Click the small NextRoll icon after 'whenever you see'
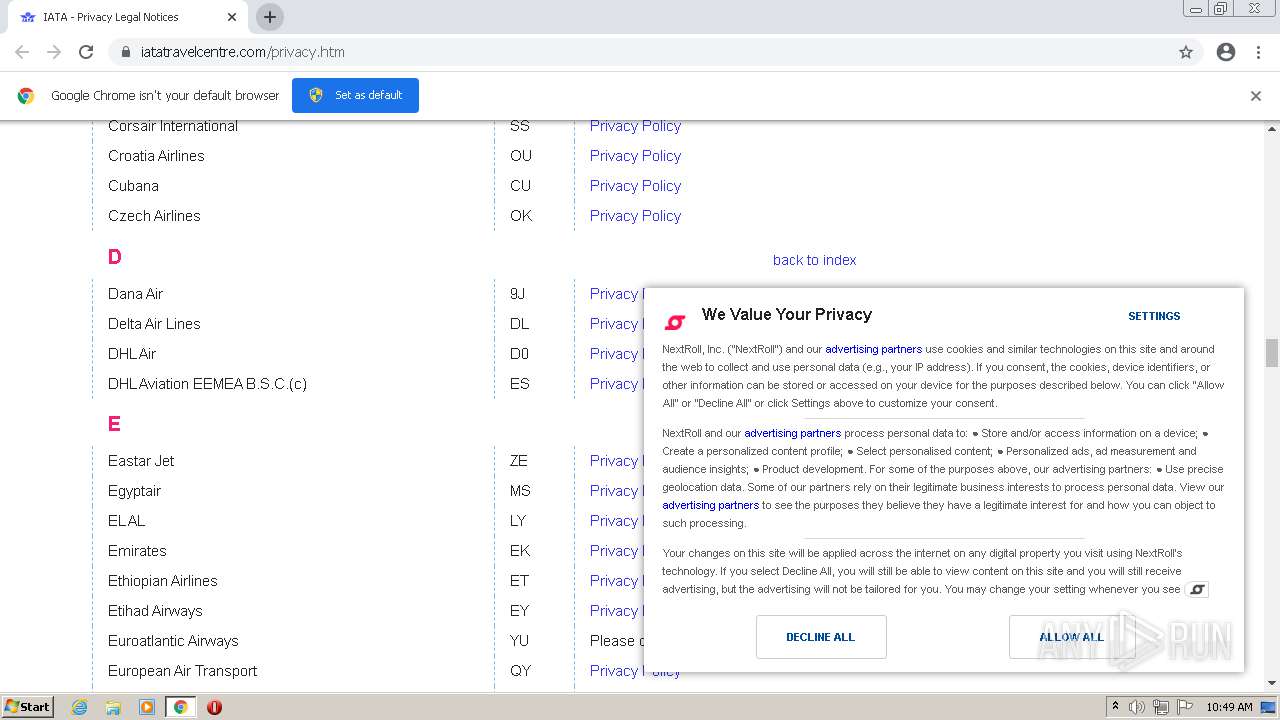This screenshot has height=720, width=1280. coord(1196,590)
